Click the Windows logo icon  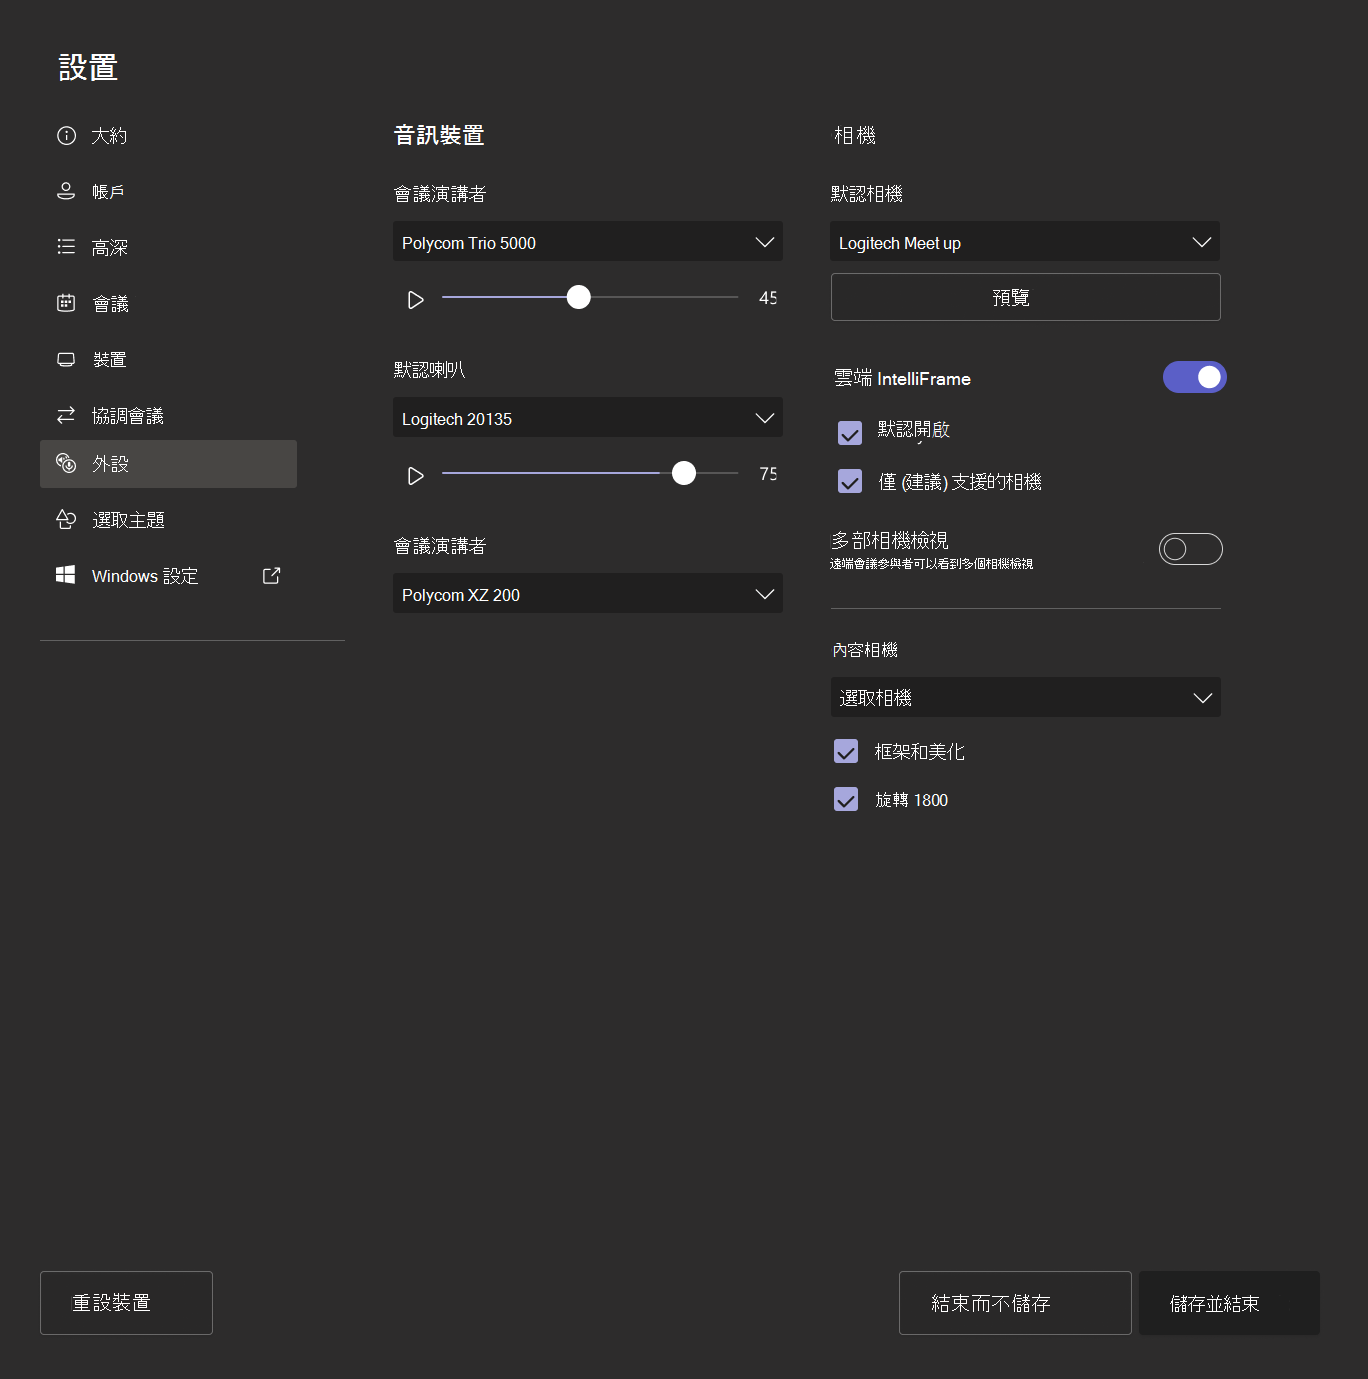click(66, 574)
